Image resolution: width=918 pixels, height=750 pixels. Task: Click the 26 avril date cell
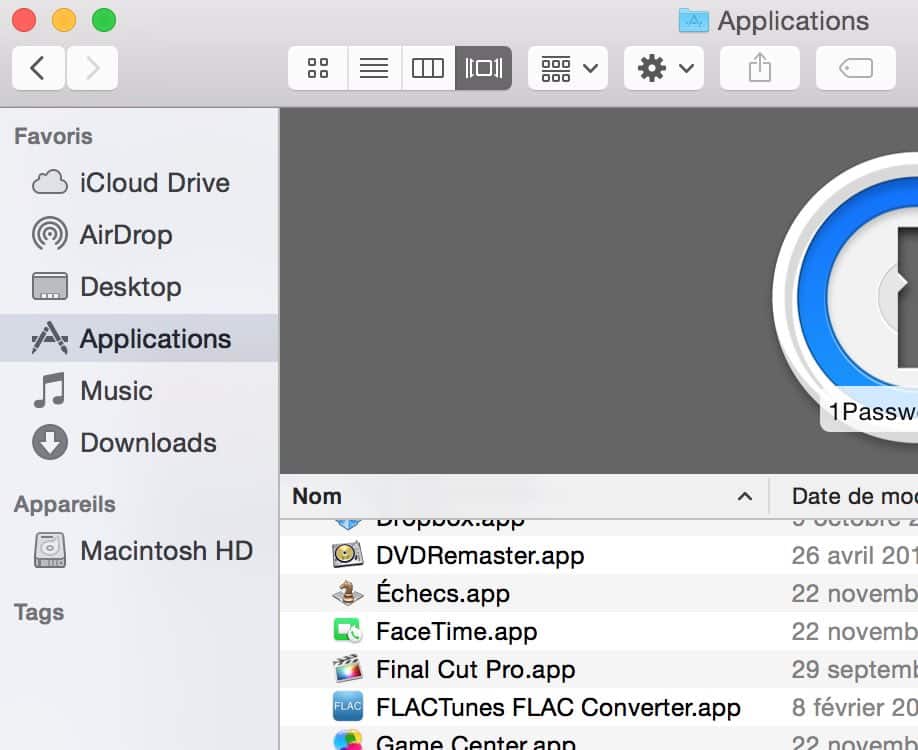point(855,556)
